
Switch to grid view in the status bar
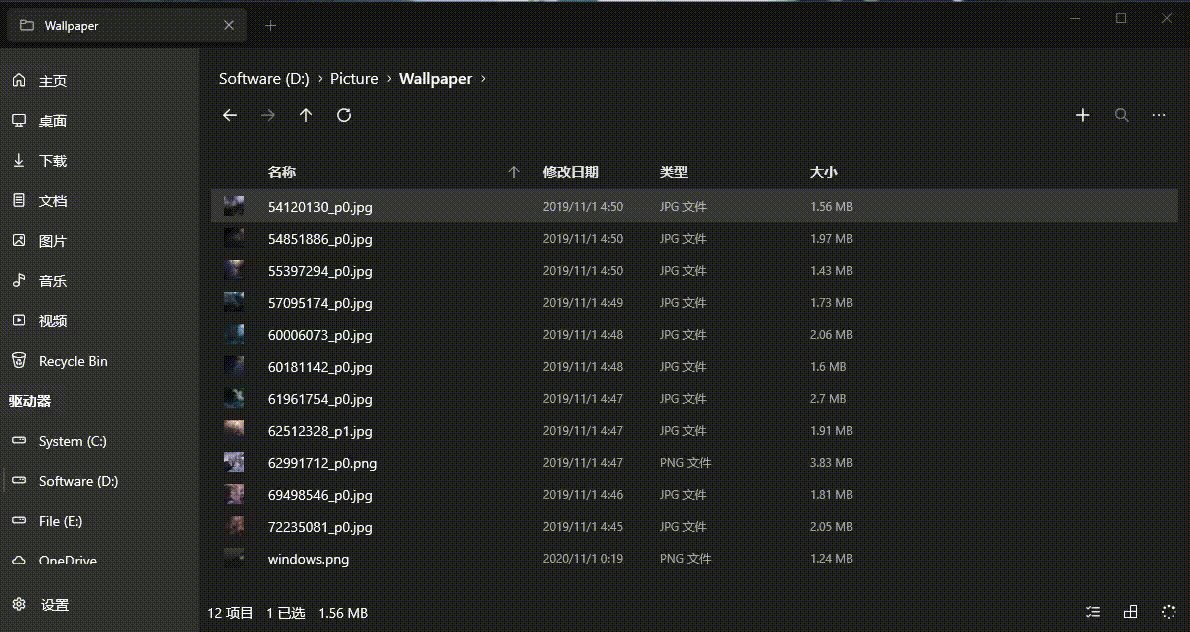coord(1130,611)
